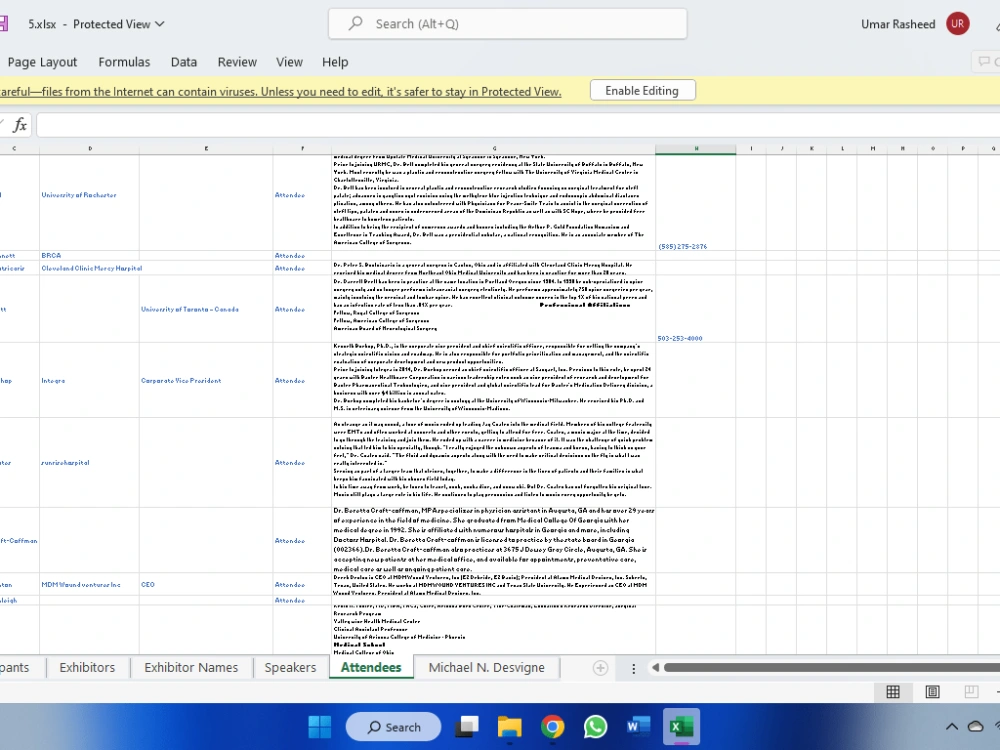Switch to the Exhibitors sheet tab
This screenshot has height=750, width=1000.
(x=87, y=667)
